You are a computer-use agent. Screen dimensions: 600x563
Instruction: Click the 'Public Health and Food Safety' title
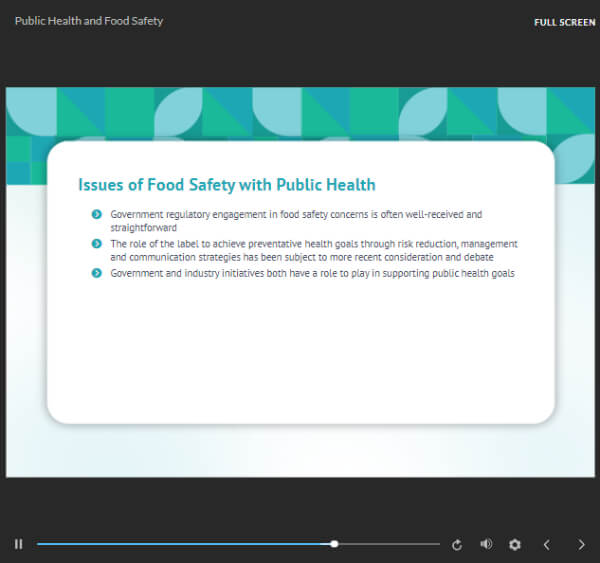pyautogui.click(x=89, y=21)
